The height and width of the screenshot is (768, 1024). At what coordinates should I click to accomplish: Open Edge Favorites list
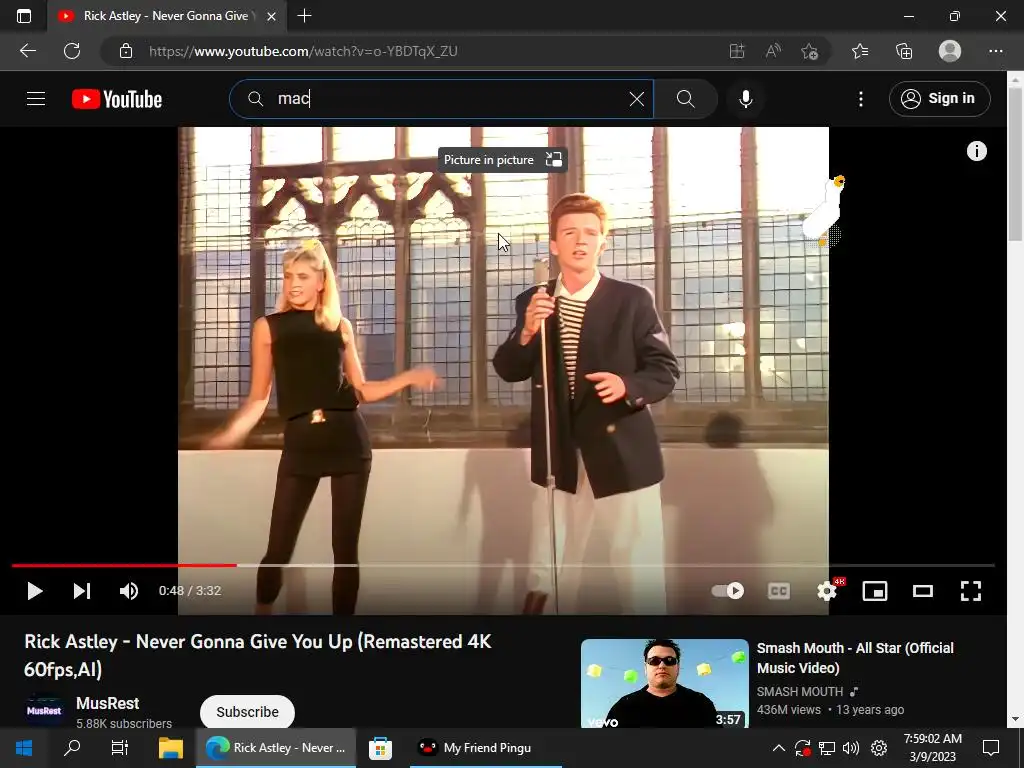click(x=860, y=51)
